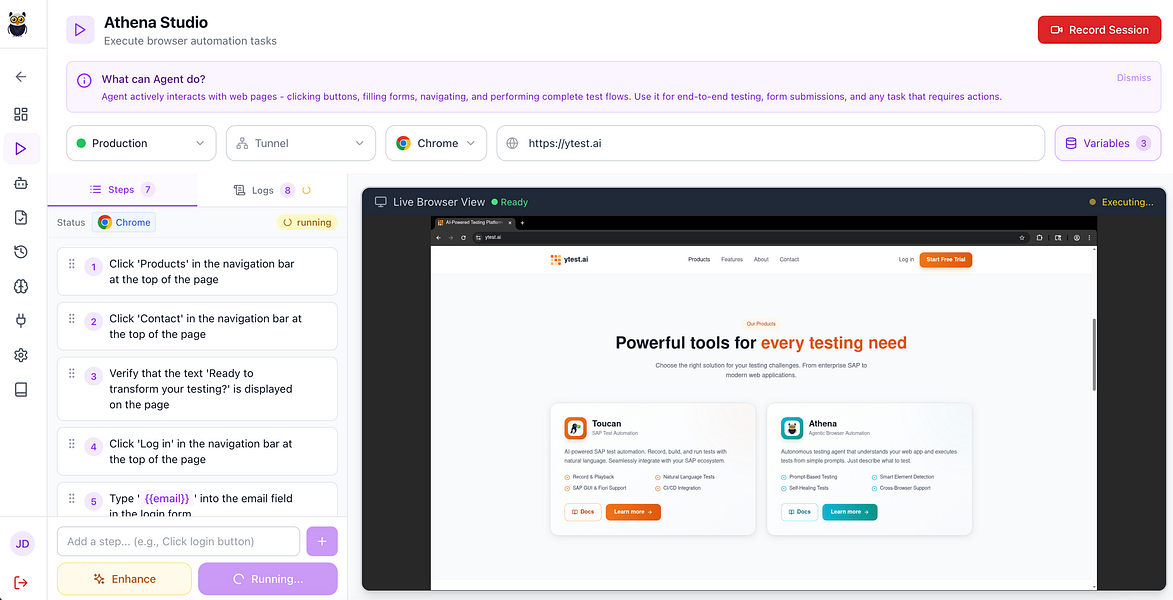Select the play/studio icon in the sidebar
The width and height of the screenshot is (1173, 600).
(x=21, y=149)
